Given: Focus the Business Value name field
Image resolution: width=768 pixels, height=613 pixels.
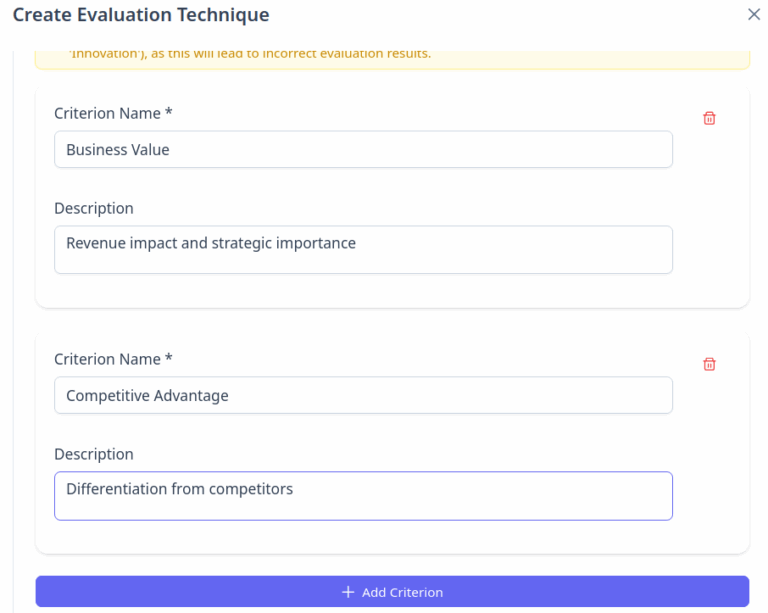Looking at the screenshot, I should [363, 150].
